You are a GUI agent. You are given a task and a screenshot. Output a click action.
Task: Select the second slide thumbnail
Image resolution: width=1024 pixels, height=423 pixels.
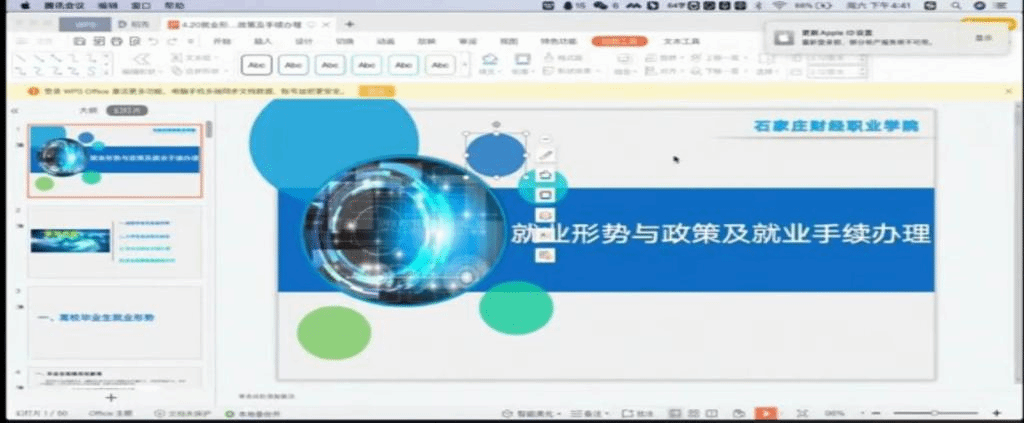pos(113,241)
